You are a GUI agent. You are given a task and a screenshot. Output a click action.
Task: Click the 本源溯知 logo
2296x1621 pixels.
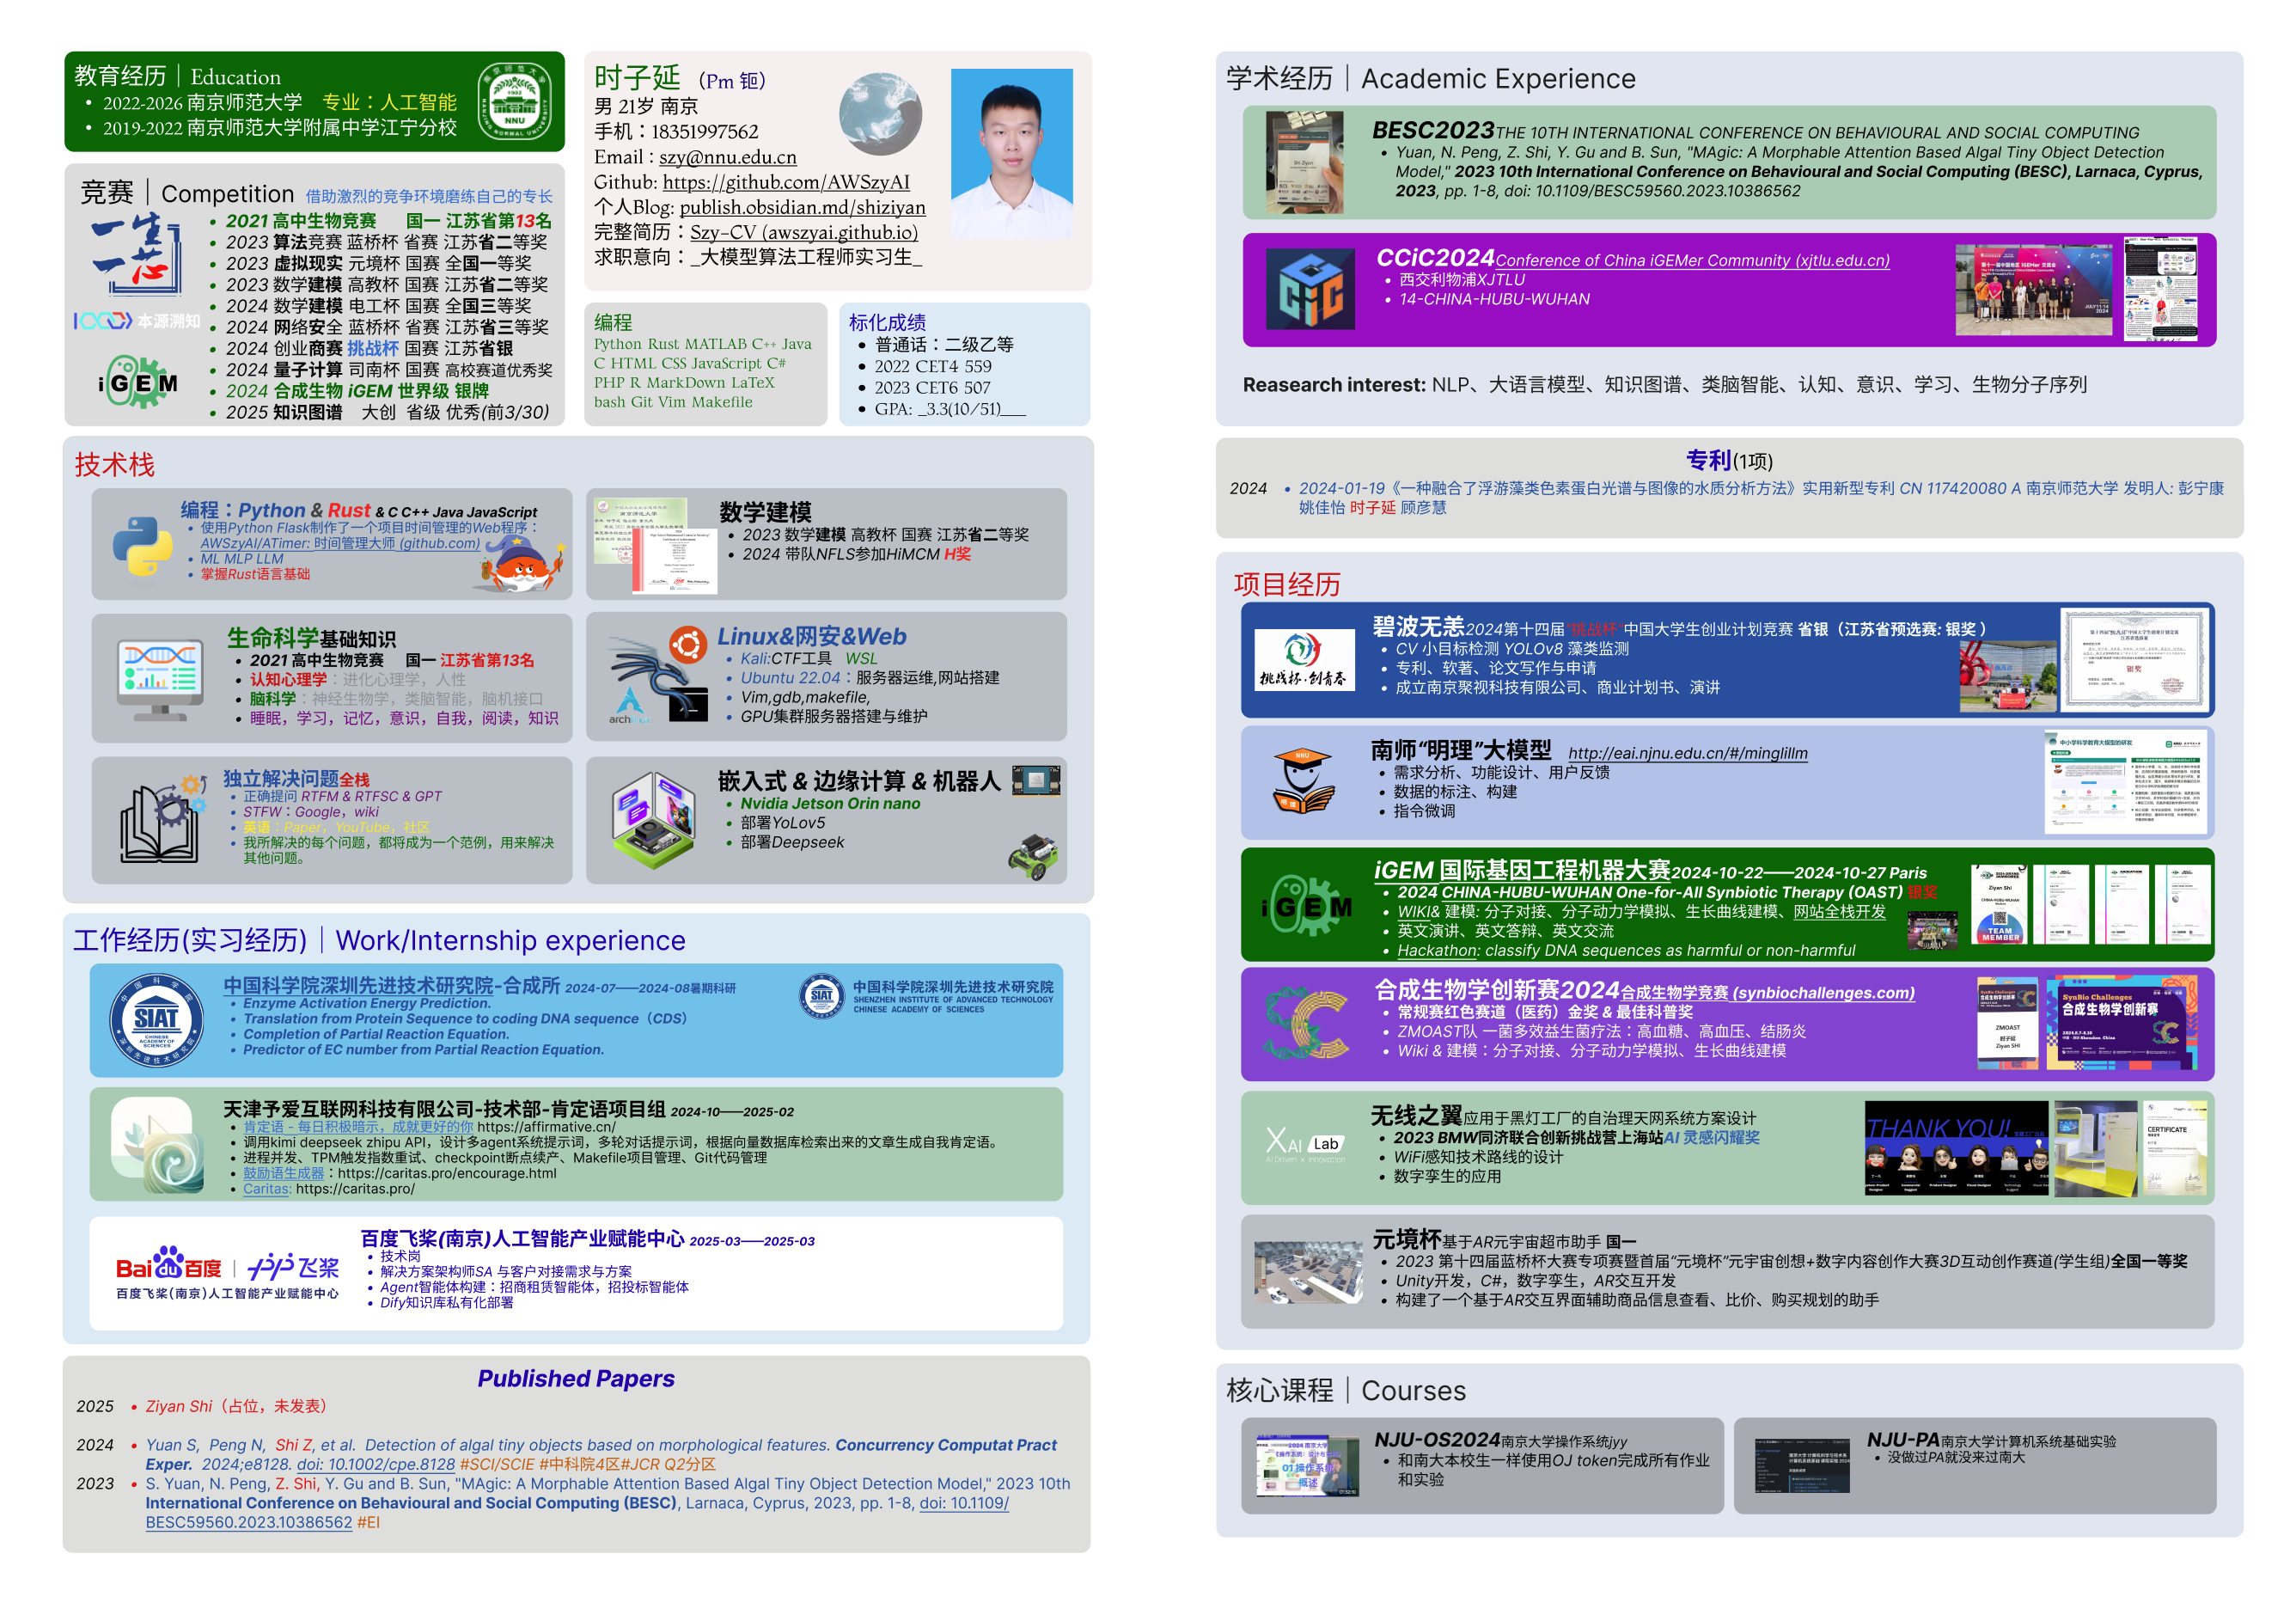click(x=137, y=321)
